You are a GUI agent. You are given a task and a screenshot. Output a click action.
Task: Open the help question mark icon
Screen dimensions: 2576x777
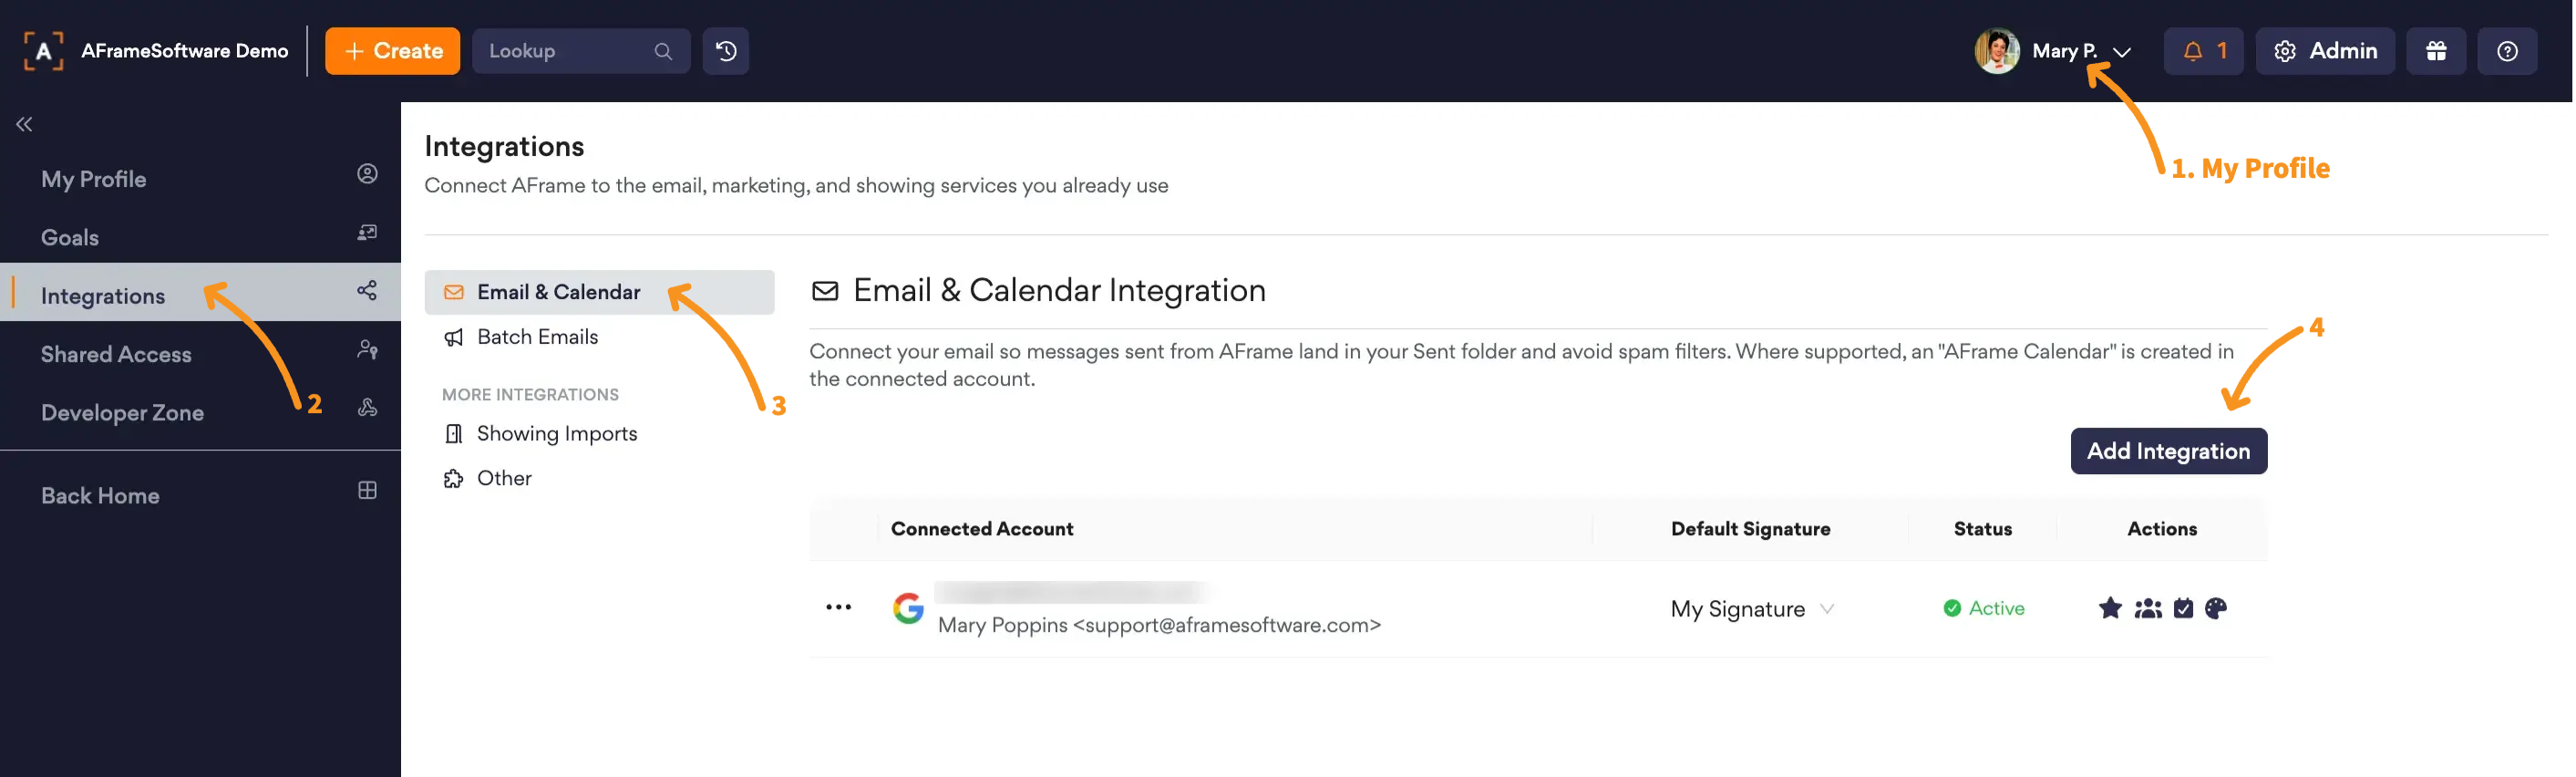[2507, 51]
